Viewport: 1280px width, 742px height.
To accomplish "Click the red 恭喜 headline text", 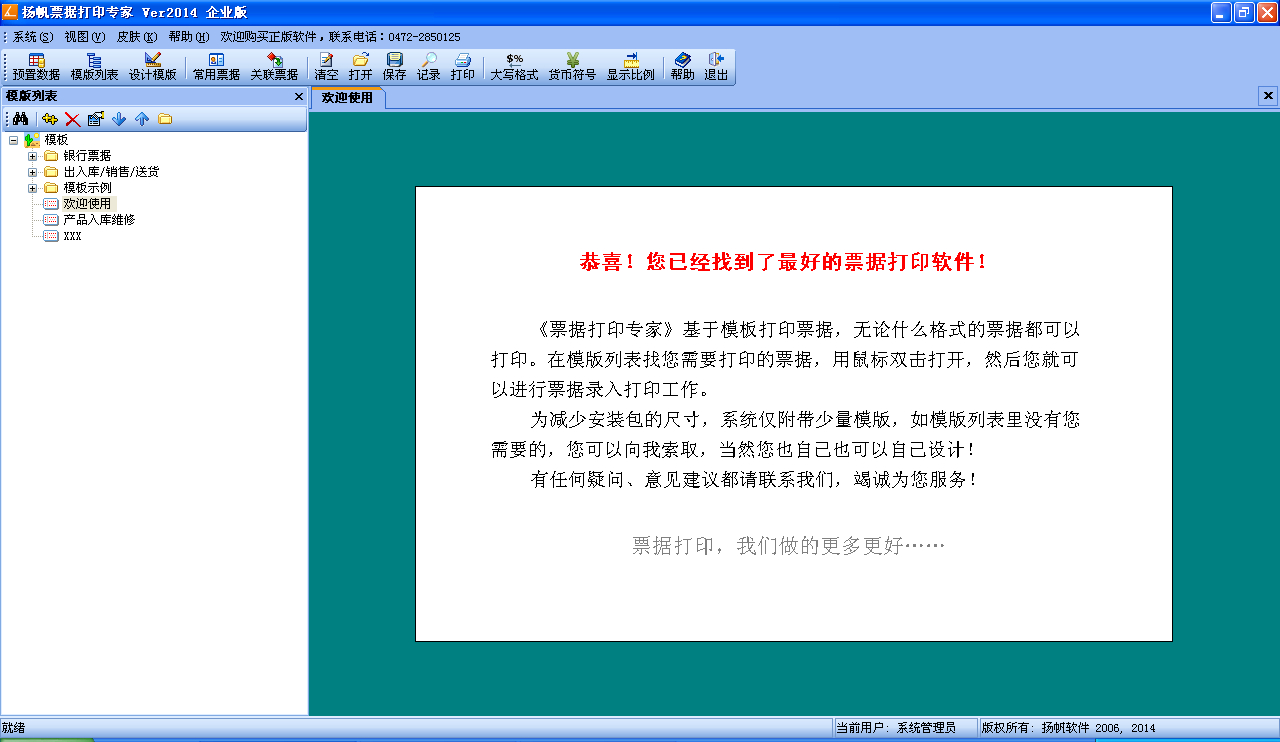I will 784,262.
